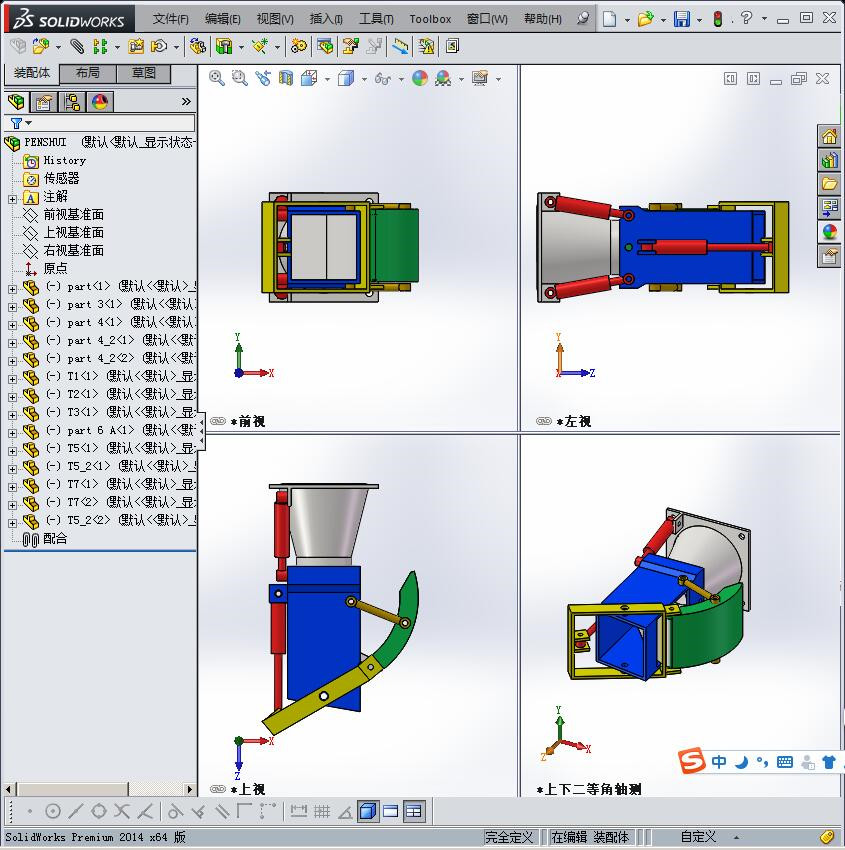Click the Zoom to Area icon
The height and width of the screenshot is (850, 845).
coord(240,79)
